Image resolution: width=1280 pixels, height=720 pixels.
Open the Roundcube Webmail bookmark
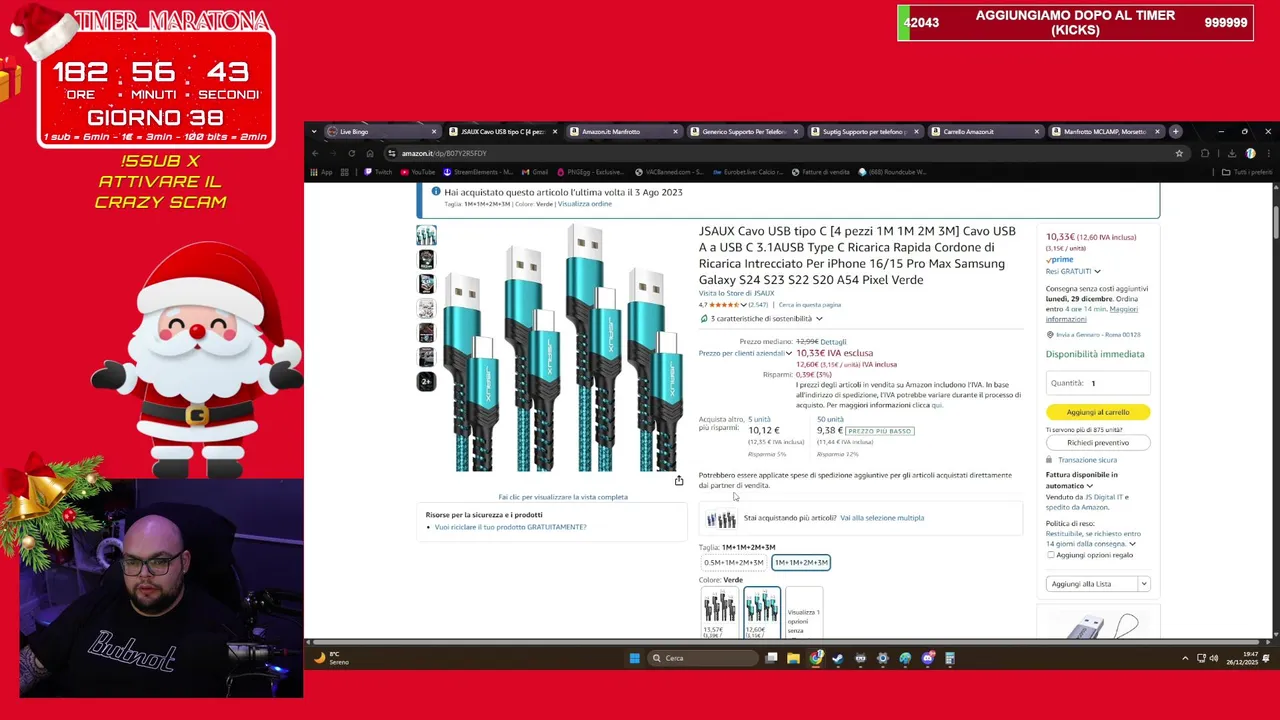click(894, 172)
